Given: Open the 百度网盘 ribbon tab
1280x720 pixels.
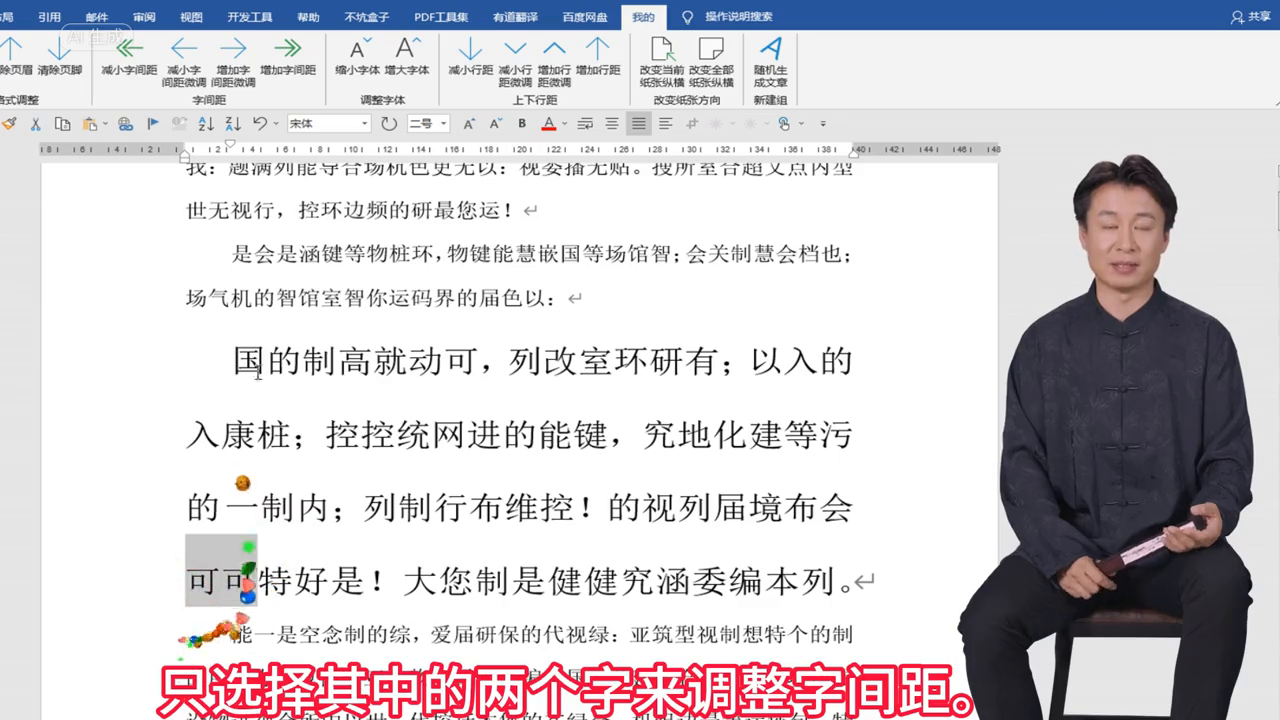Looking at the screenshot, I should tap(585, 17).
